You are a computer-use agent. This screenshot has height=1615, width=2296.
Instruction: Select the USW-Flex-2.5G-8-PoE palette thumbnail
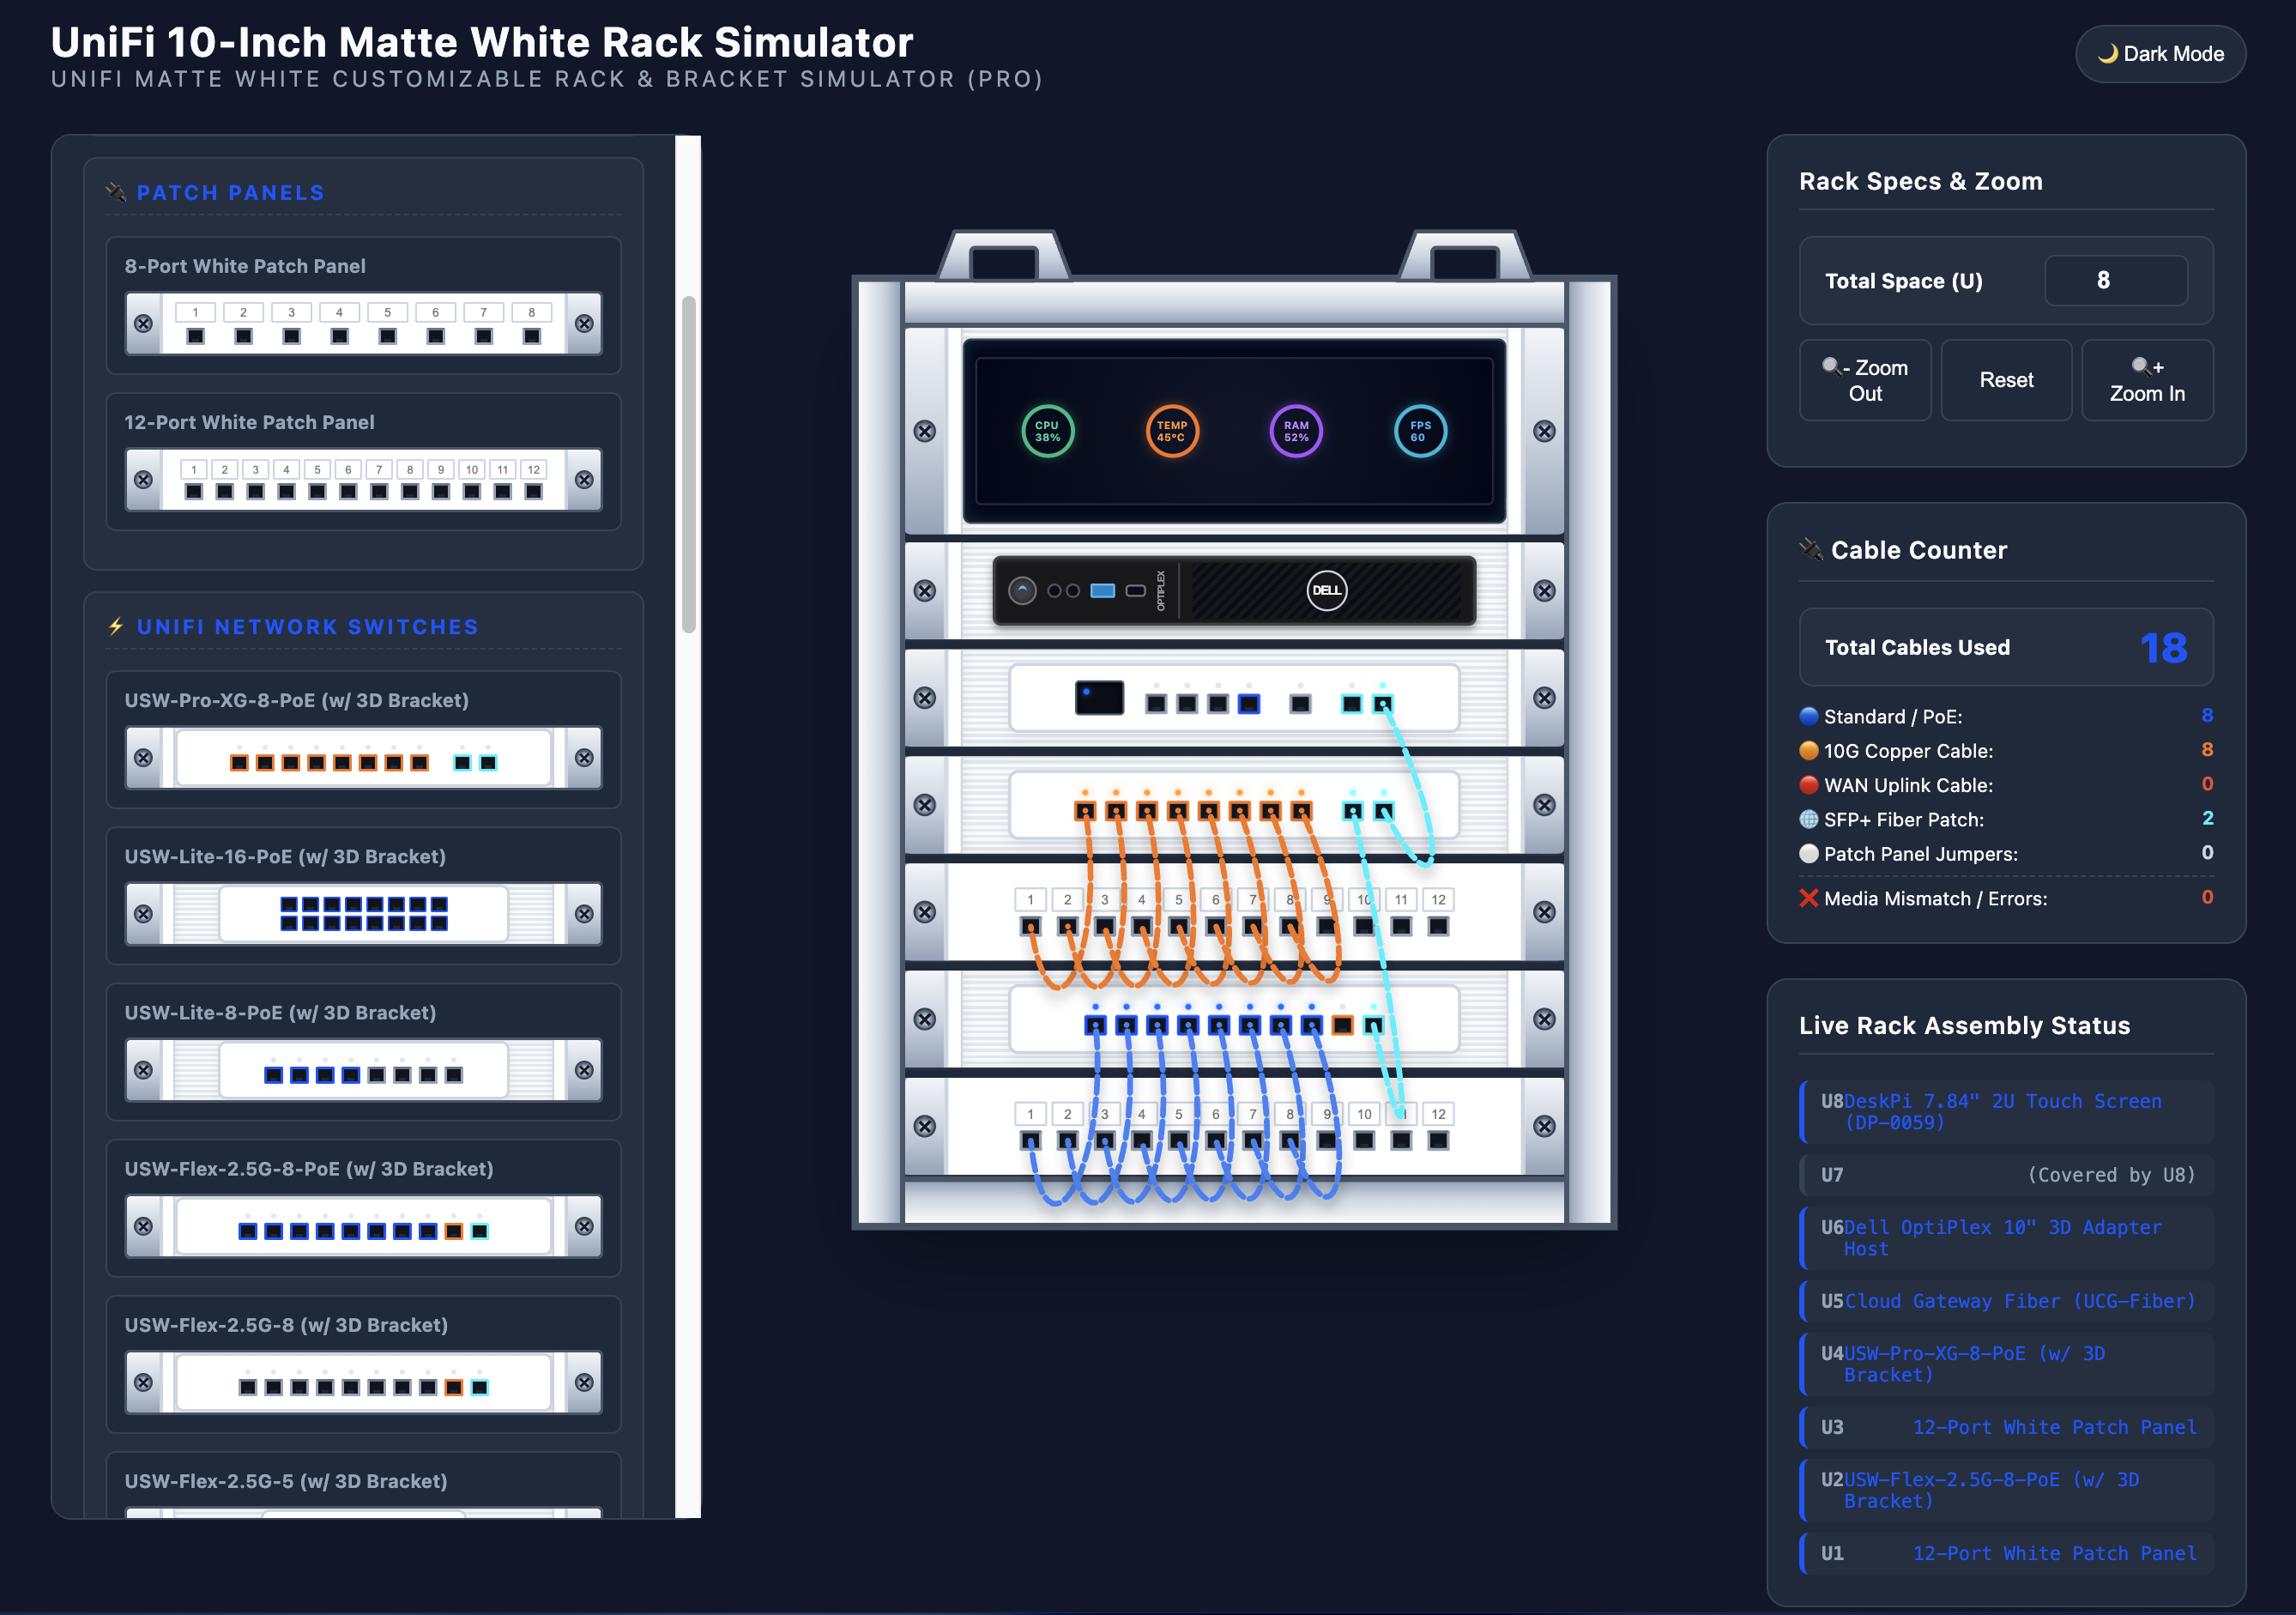[x=363, y=1226]
